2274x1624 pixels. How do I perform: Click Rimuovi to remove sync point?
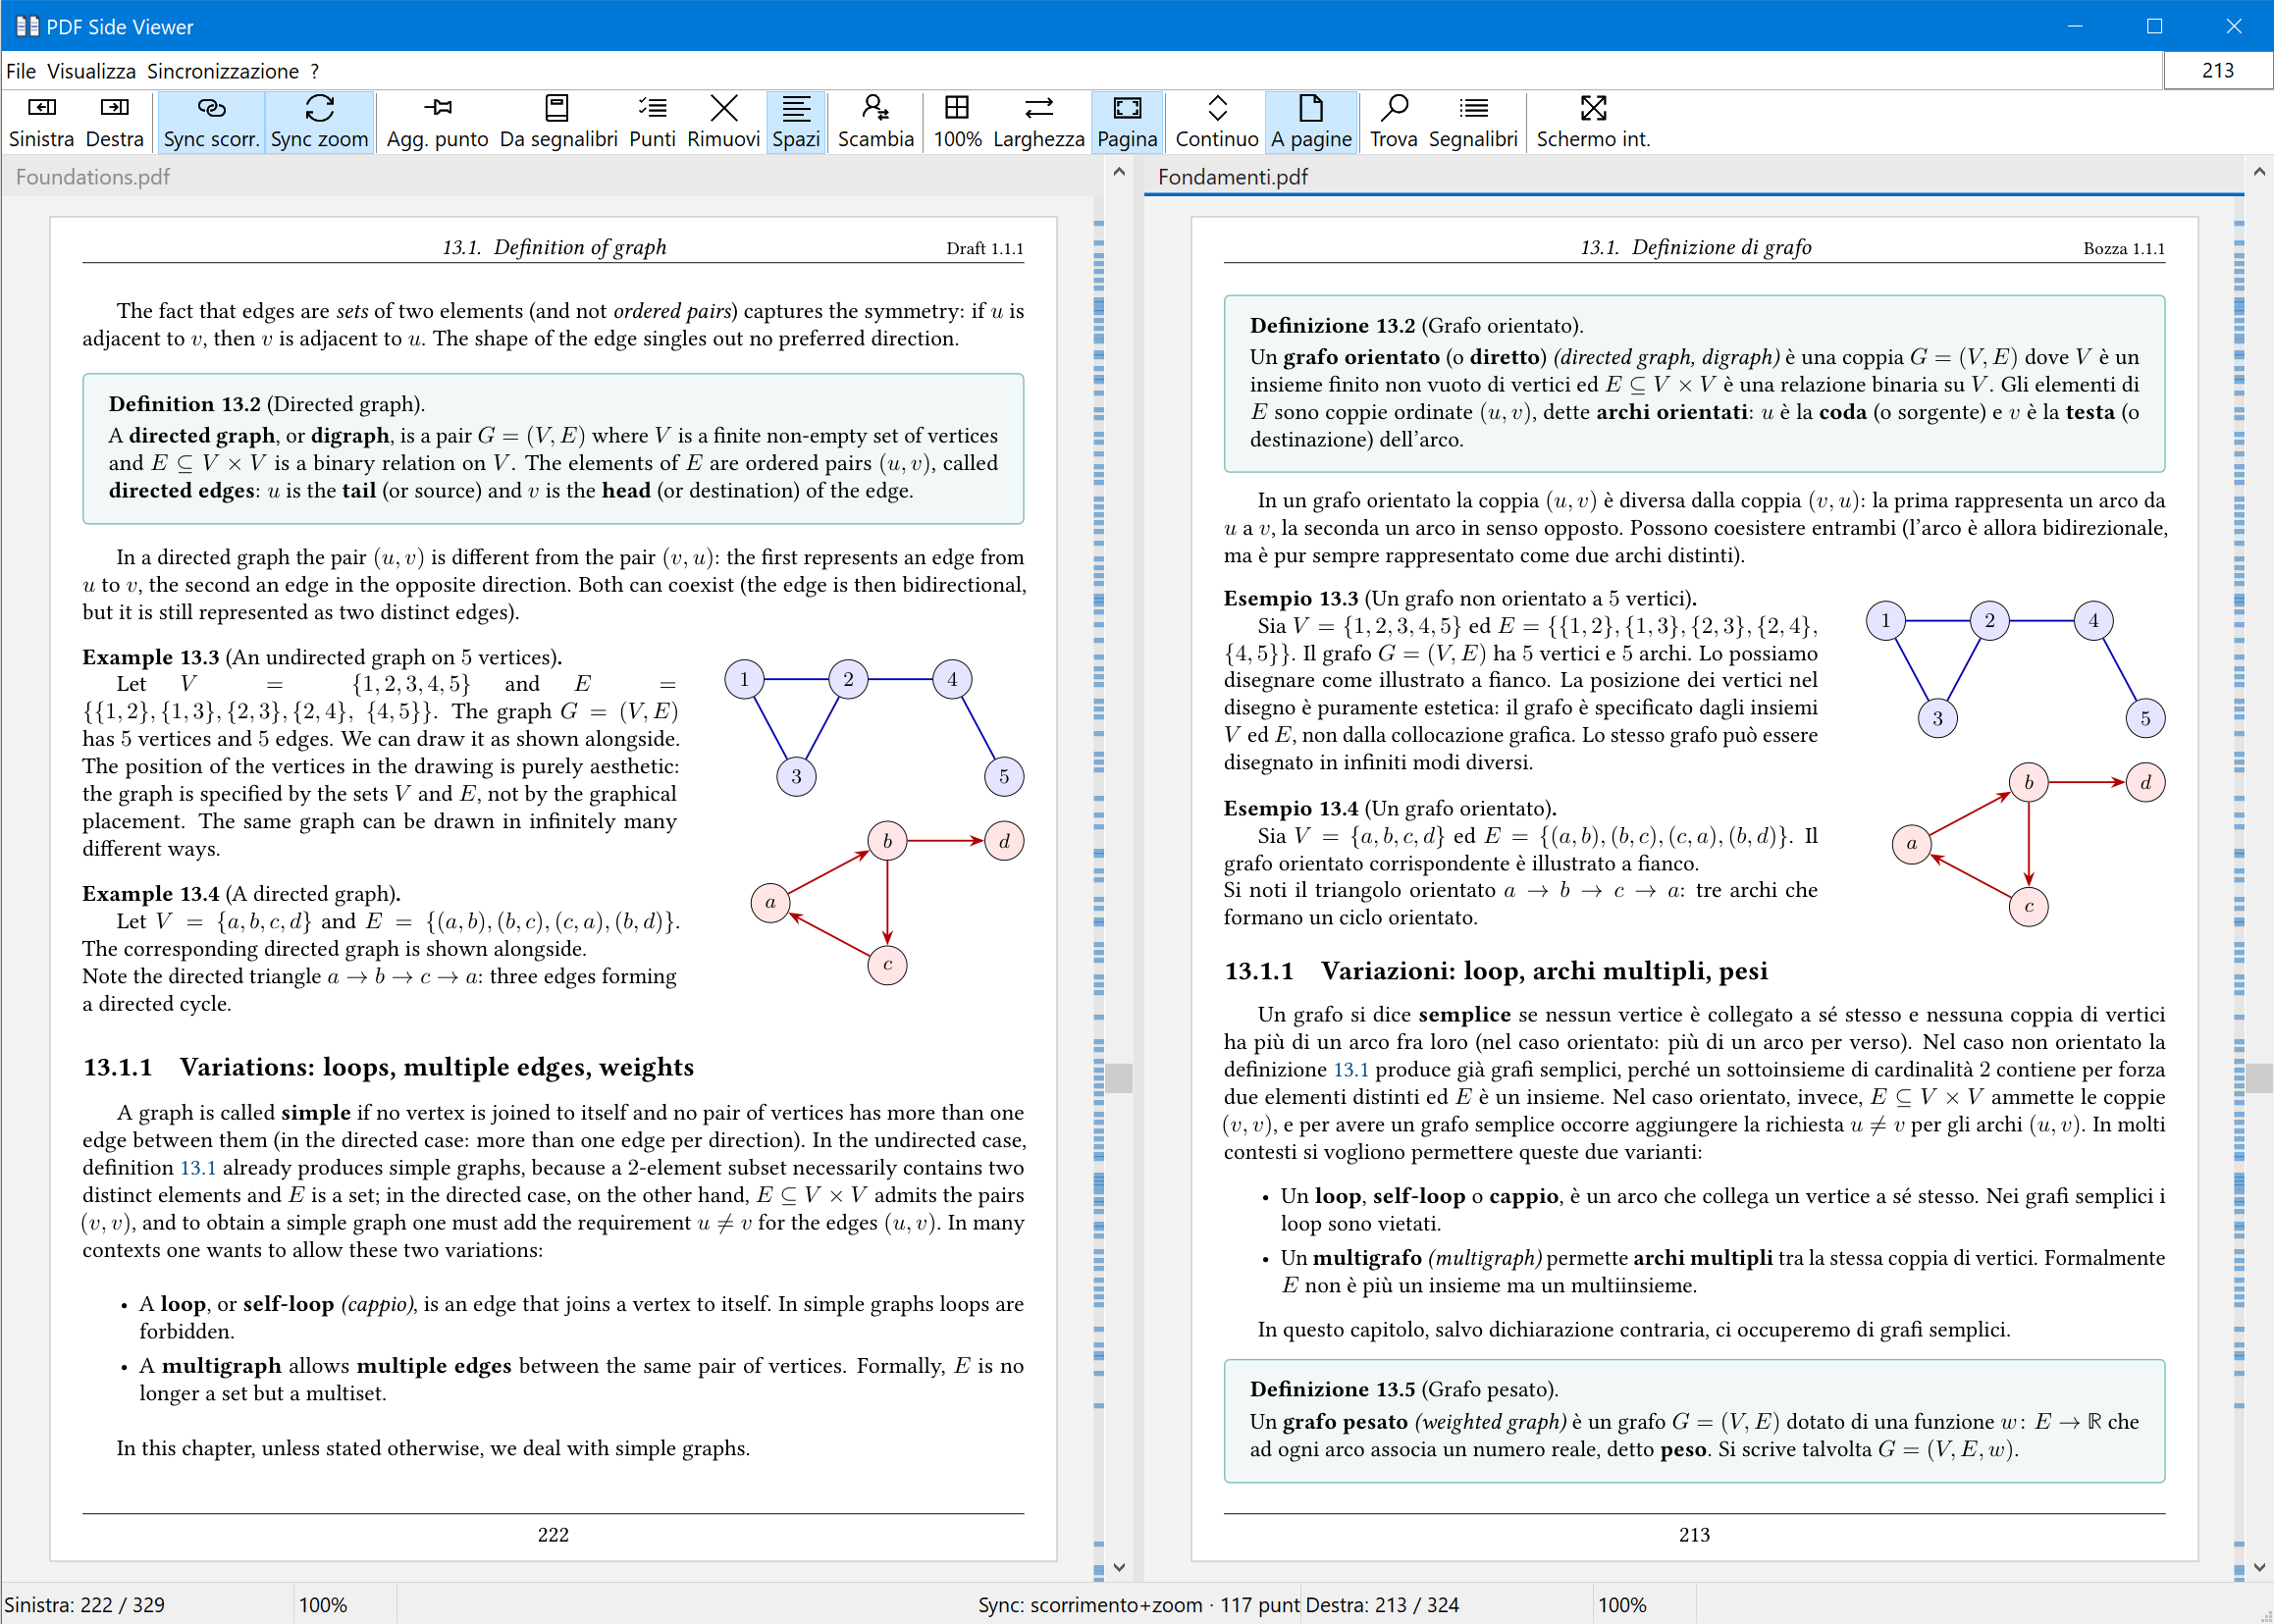pyautogui.click(x=723, y=121)
